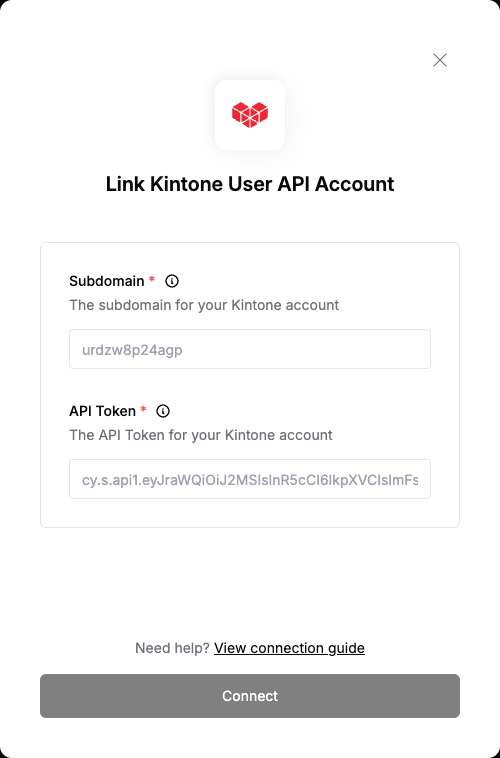Click the red Kintone cube logo
Viewport: 500px width, 758px height.
(x=250, y=115)
